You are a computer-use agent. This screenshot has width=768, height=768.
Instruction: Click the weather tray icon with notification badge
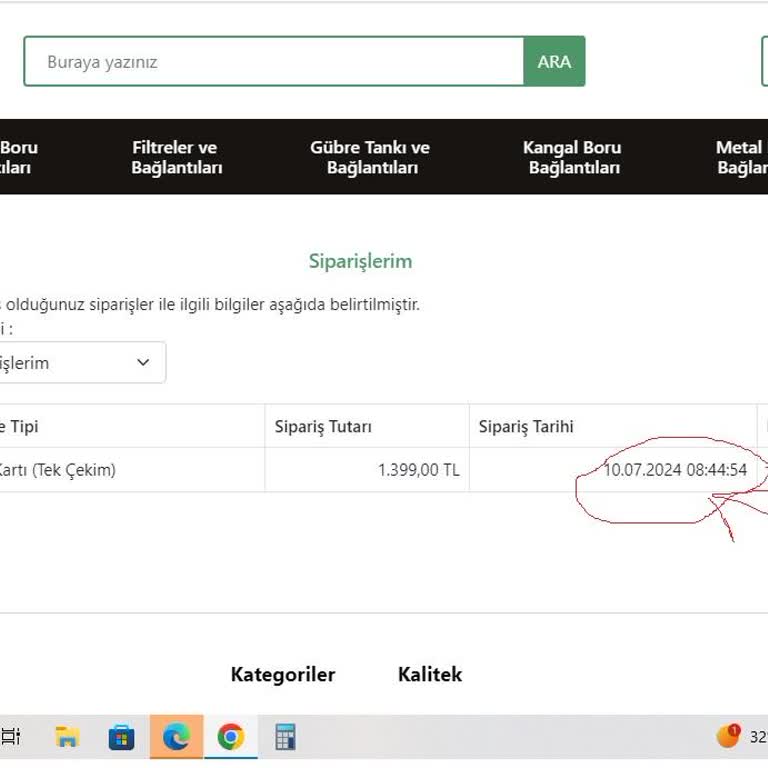[728, 736]
